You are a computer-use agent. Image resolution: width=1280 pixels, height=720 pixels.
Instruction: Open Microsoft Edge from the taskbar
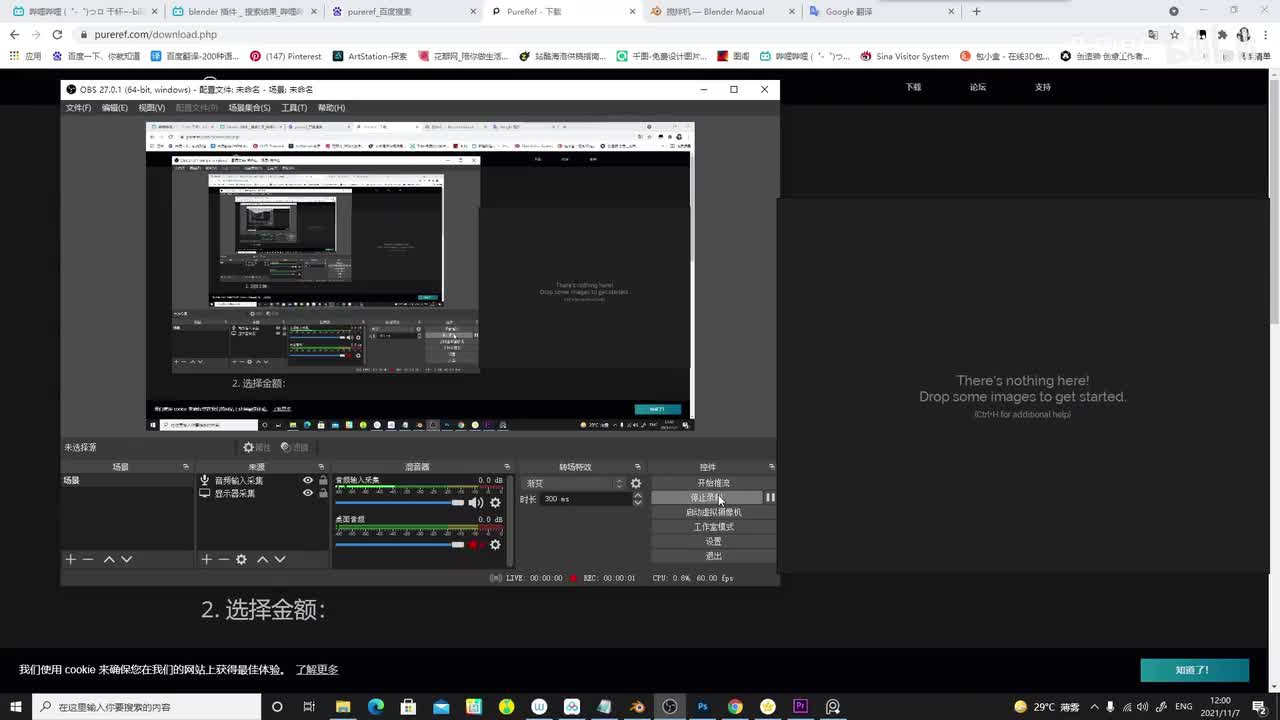376,707
